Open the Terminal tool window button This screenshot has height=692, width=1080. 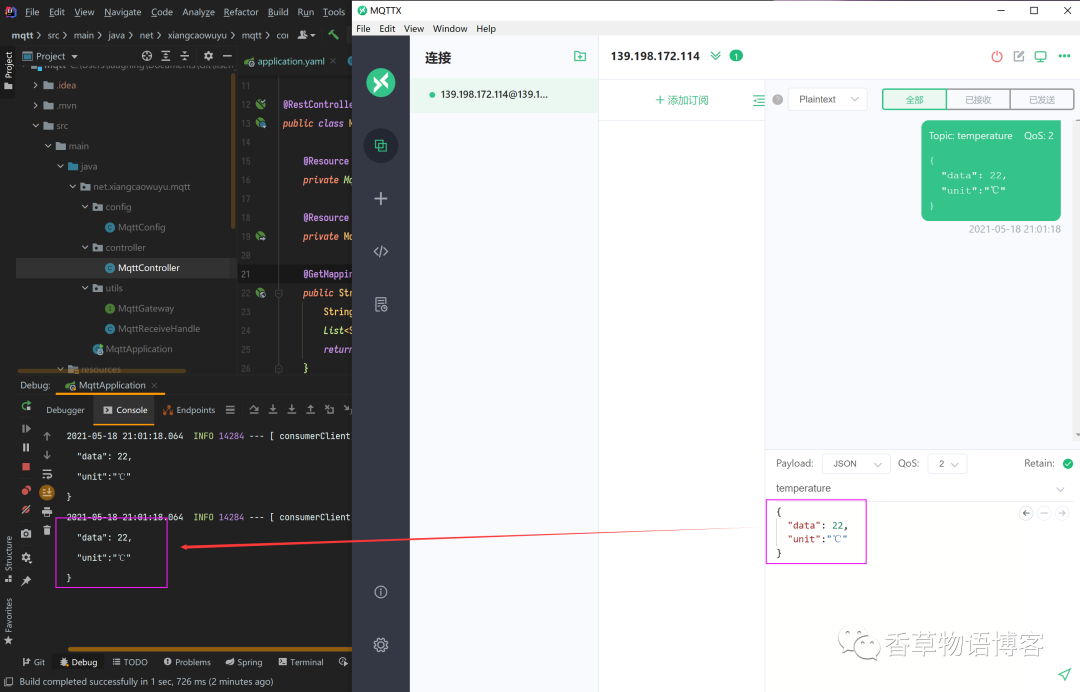[301, 662]
